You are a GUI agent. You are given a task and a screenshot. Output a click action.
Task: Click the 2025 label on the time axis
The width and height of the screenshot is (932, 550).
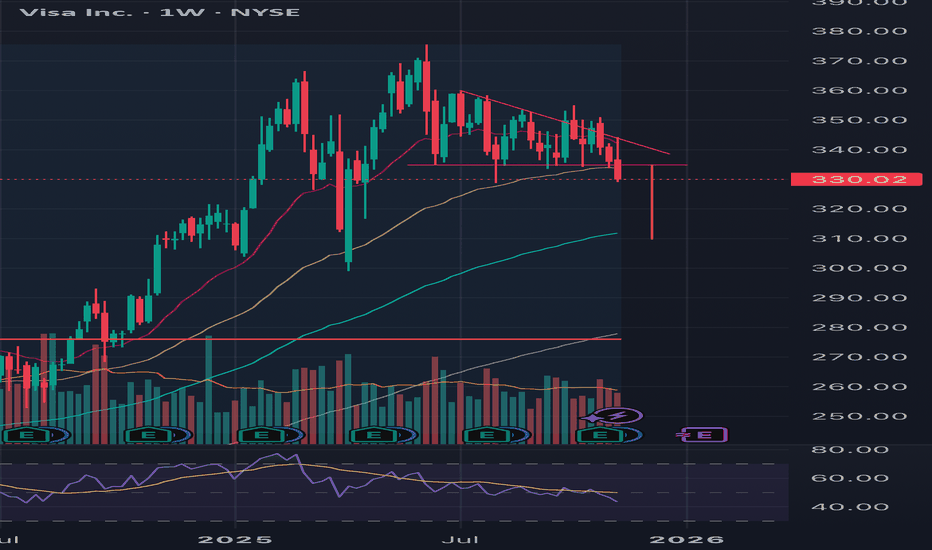235,540
